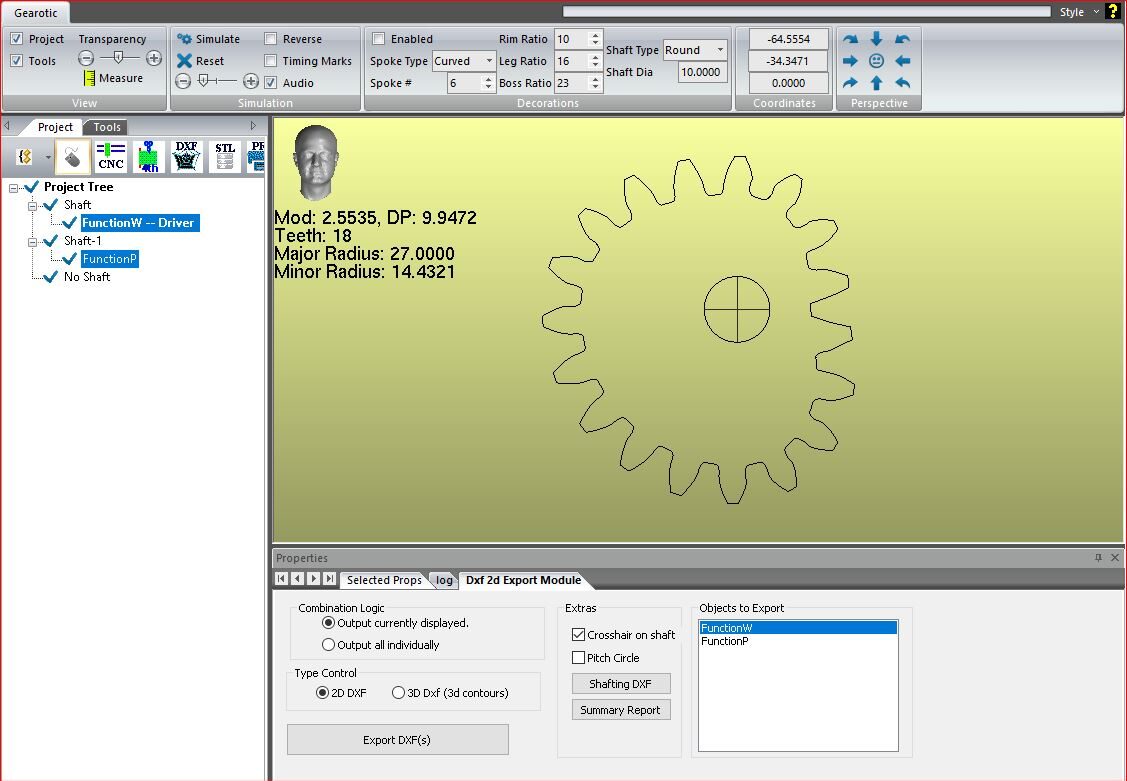
Task: Select the 2D DXF radio button
Action: pyautogui.click(x=323, y=693)
